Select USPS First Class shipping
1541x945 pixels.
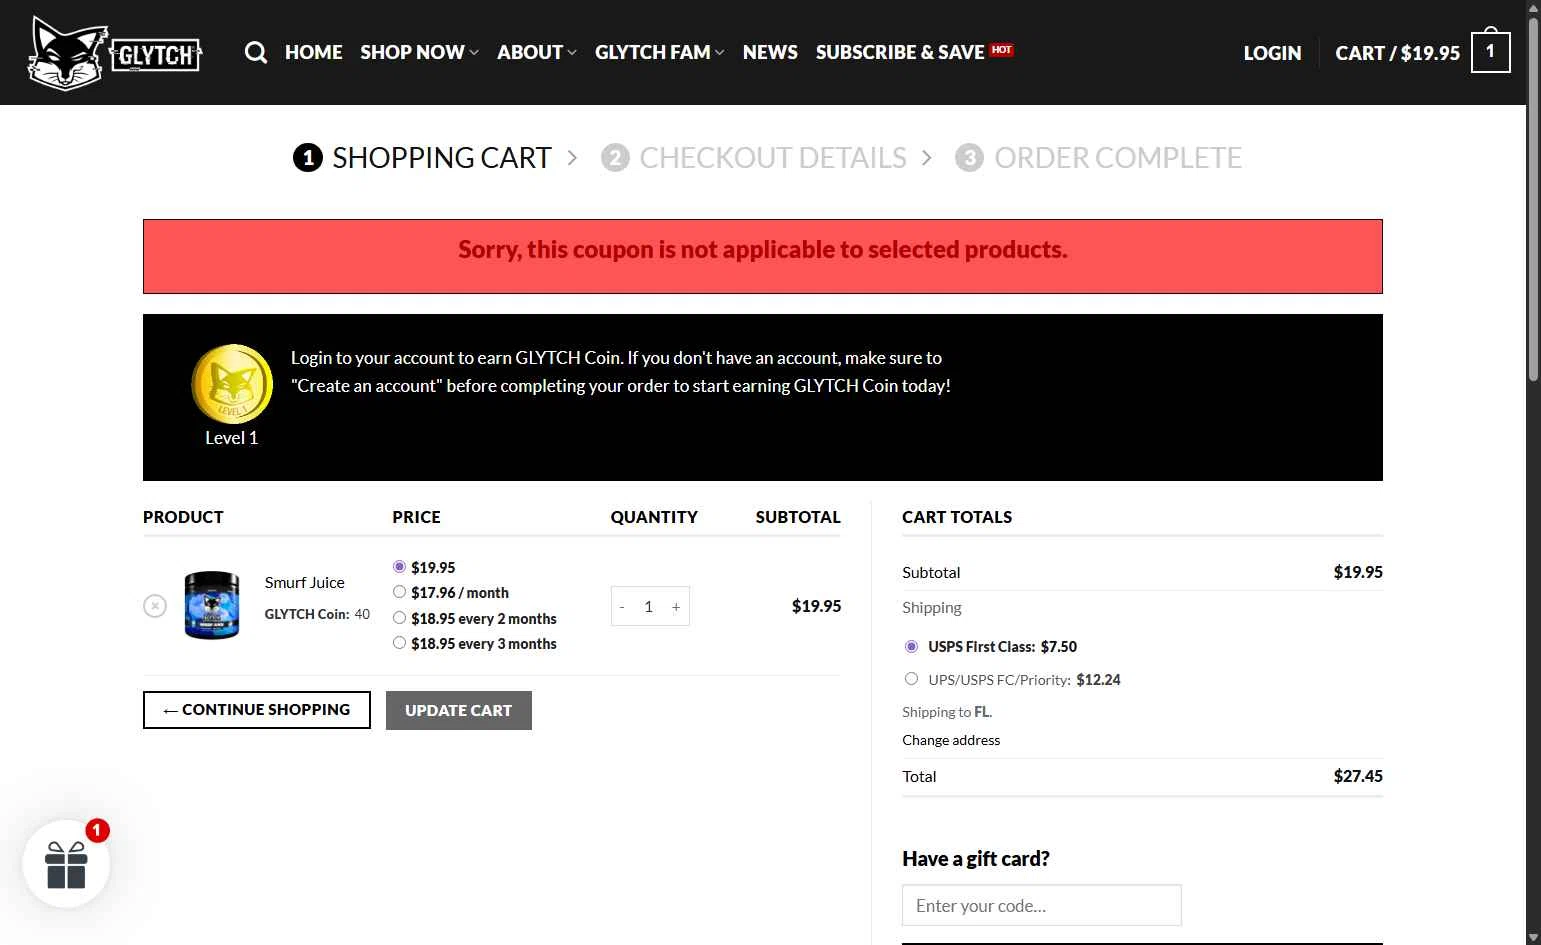pos(911,646)
